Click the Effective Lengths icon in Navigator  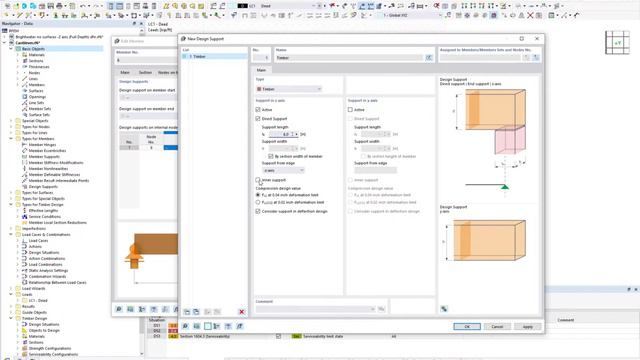tap(24, 211)
